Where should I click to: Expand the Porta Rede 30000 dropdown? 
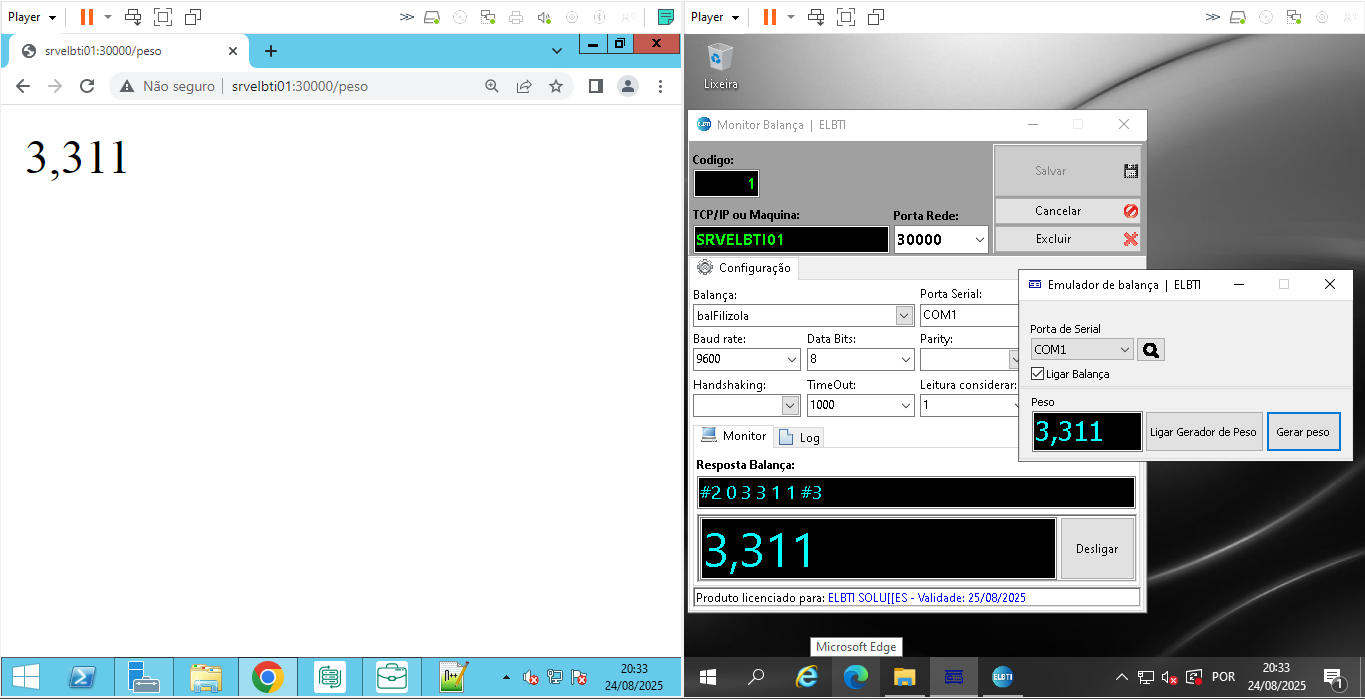977,240
